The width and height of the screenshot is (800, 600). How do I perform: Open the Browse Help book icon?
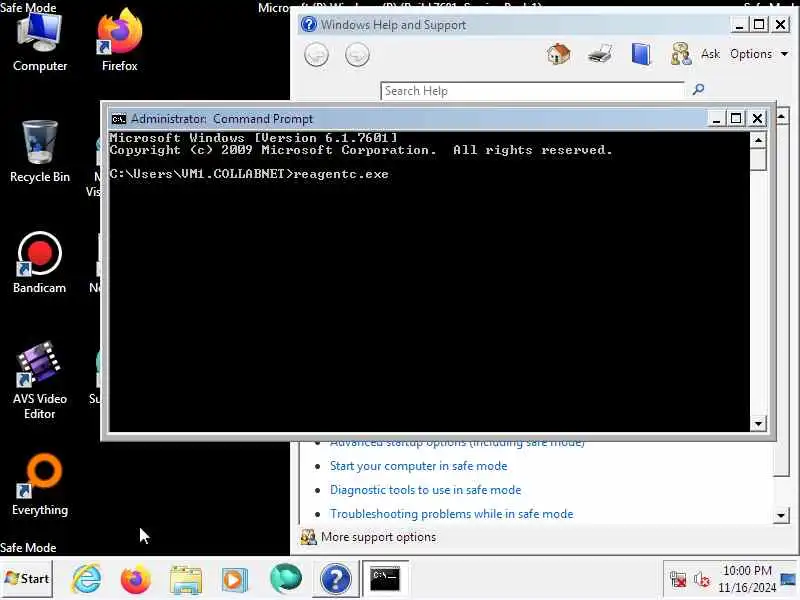pos(641,54)
